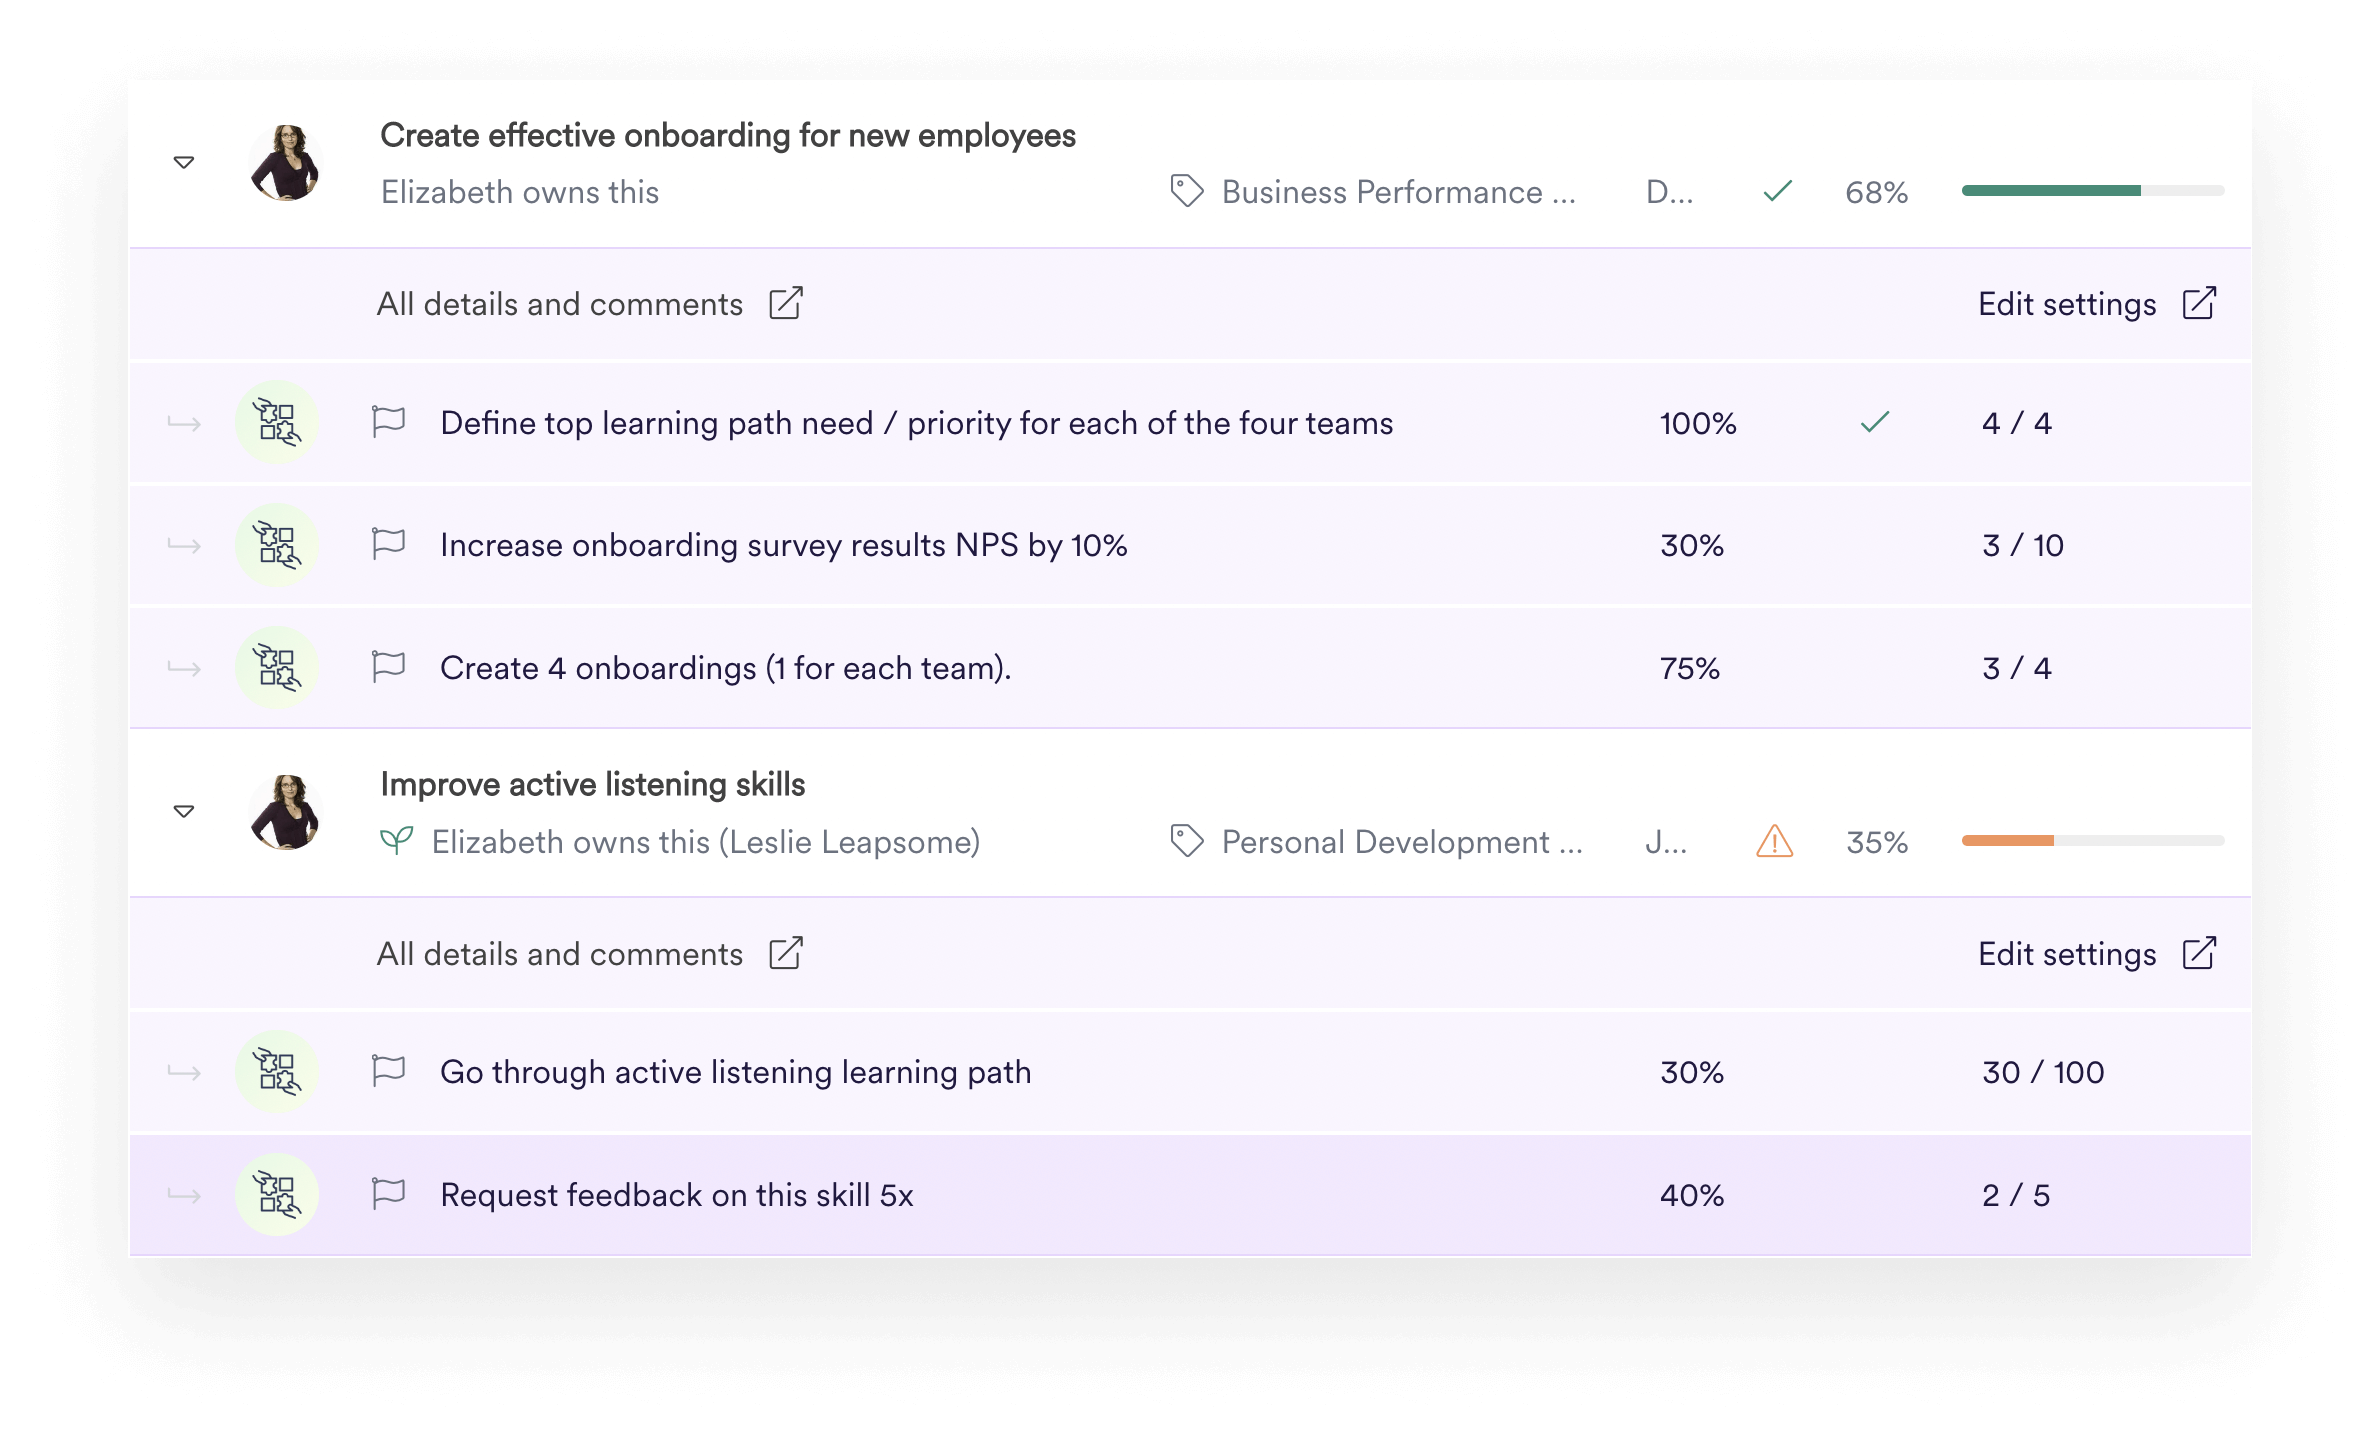This screenshot has width=2380, height=1434.
Task: Click the orange warning triangle on Improve active listening skills
Action: (1775, 843)
